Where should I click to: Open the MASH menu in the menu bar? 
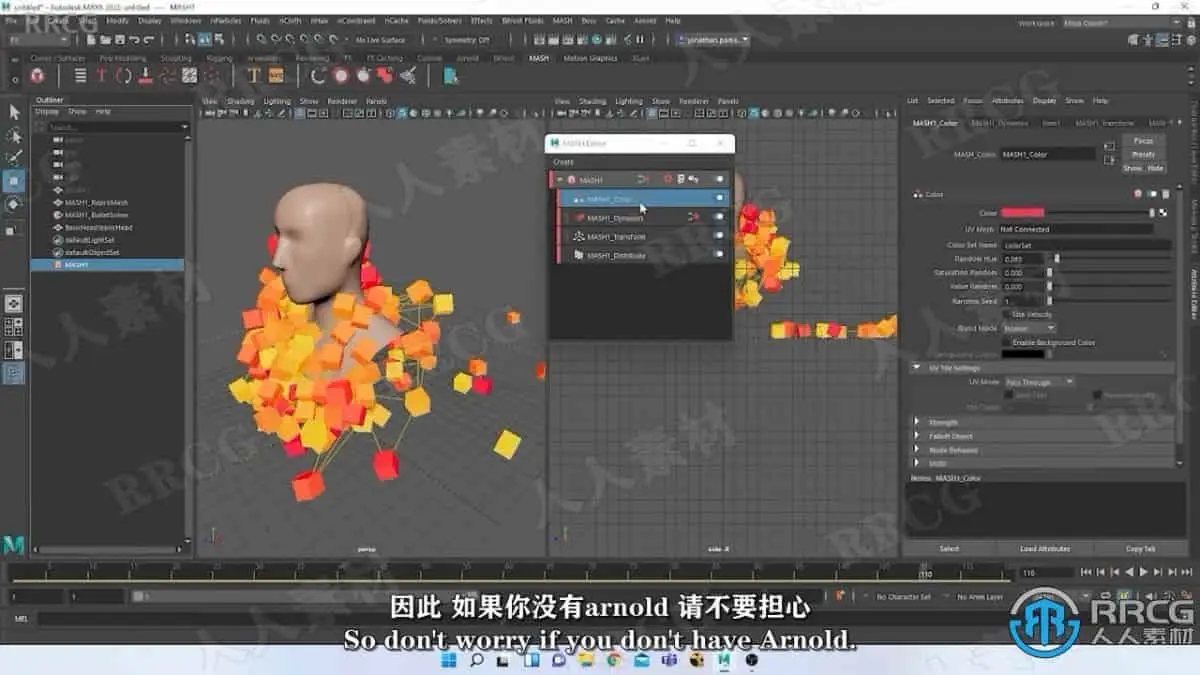coord(562,20)
